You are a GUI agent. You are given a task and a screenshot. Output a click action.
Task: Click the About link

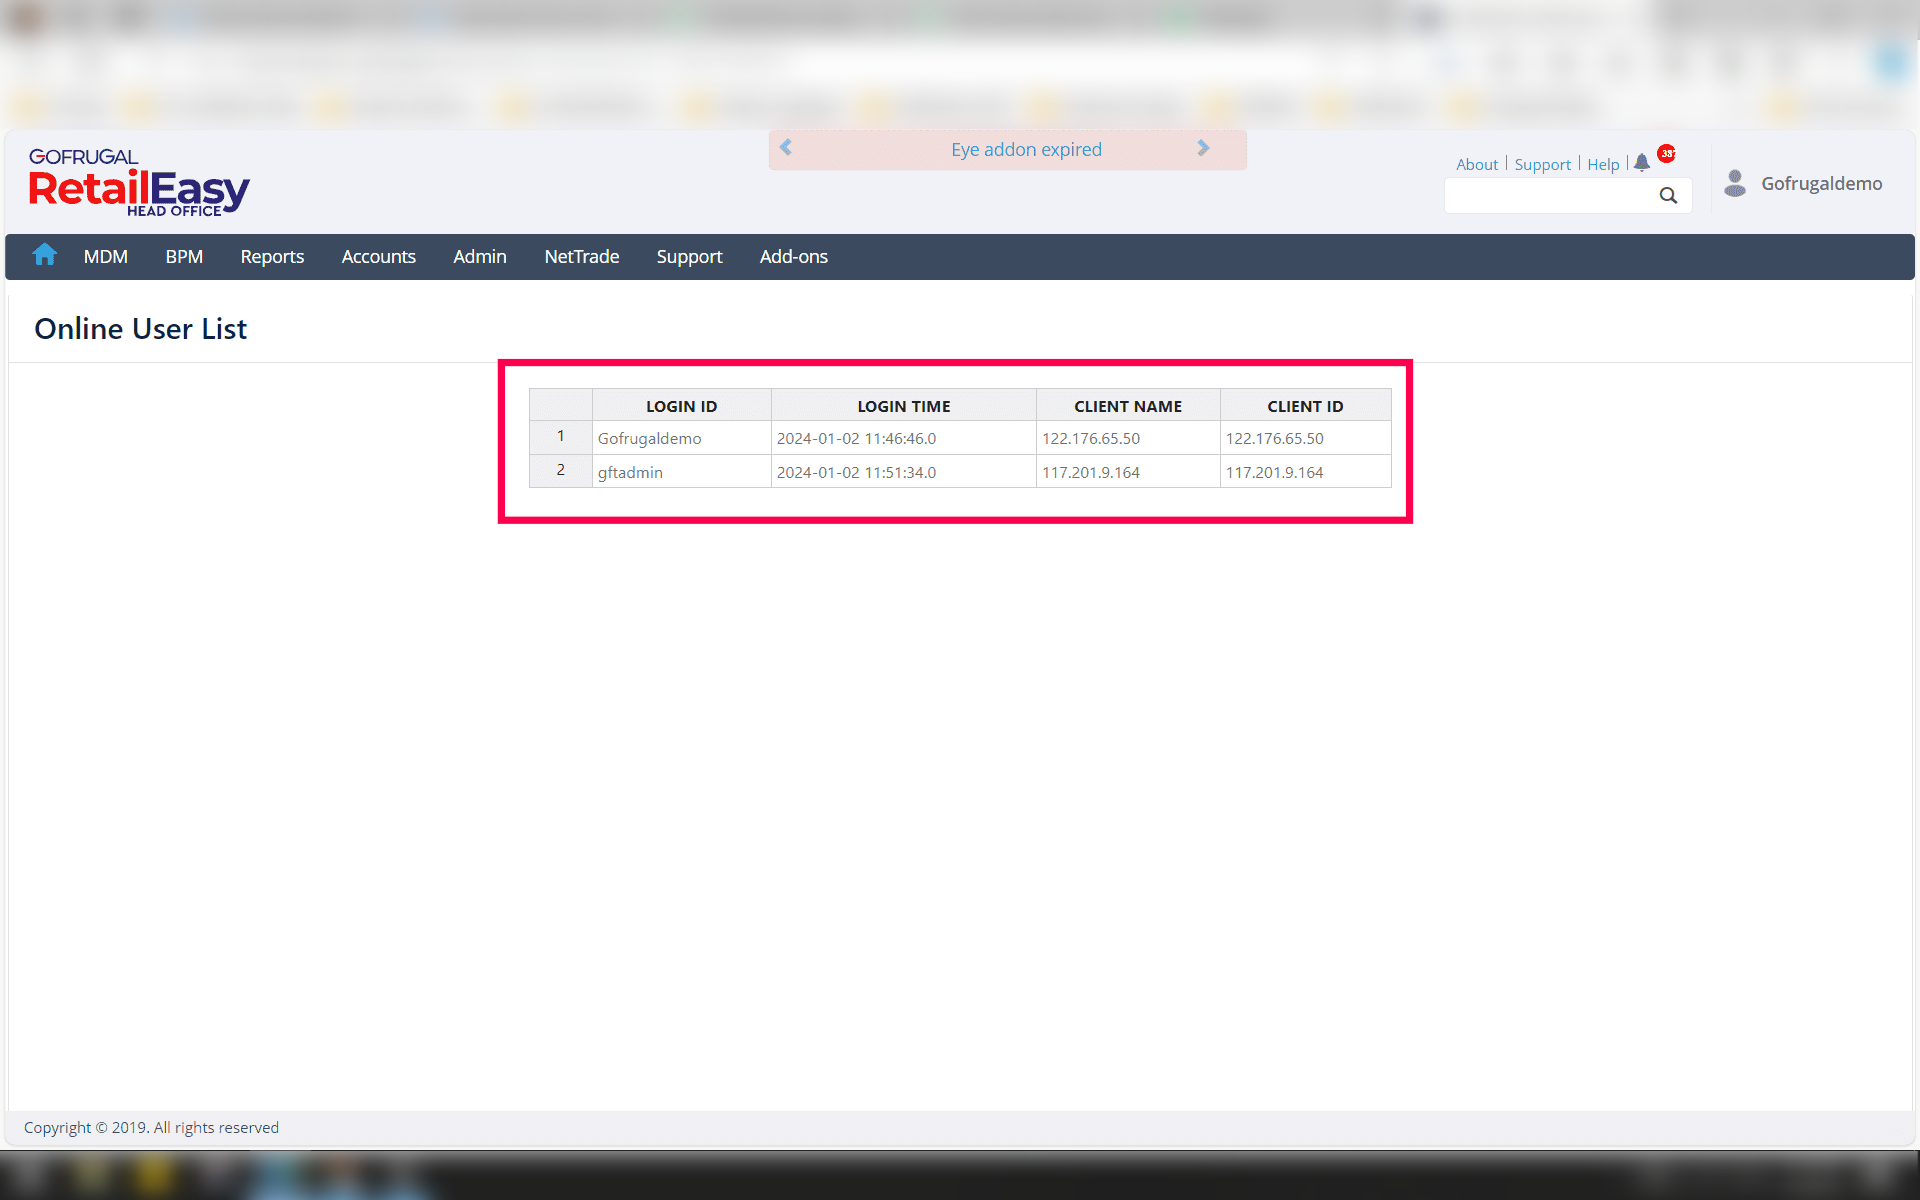pos(1476,164)
